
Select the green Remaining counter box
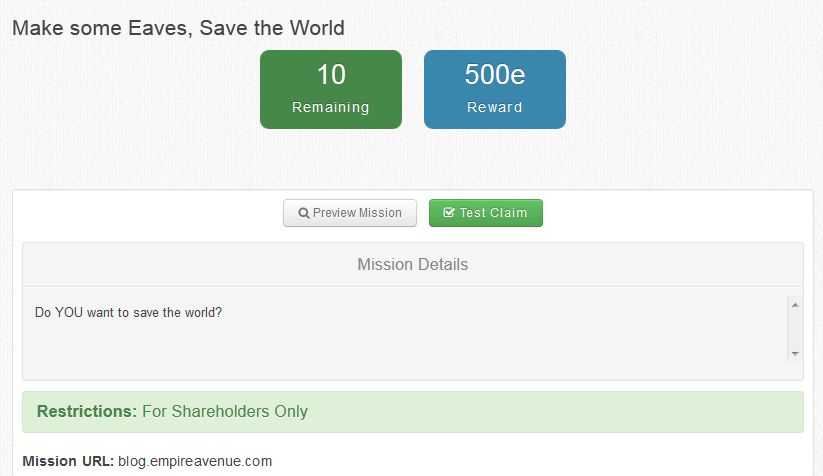point(331,89)
